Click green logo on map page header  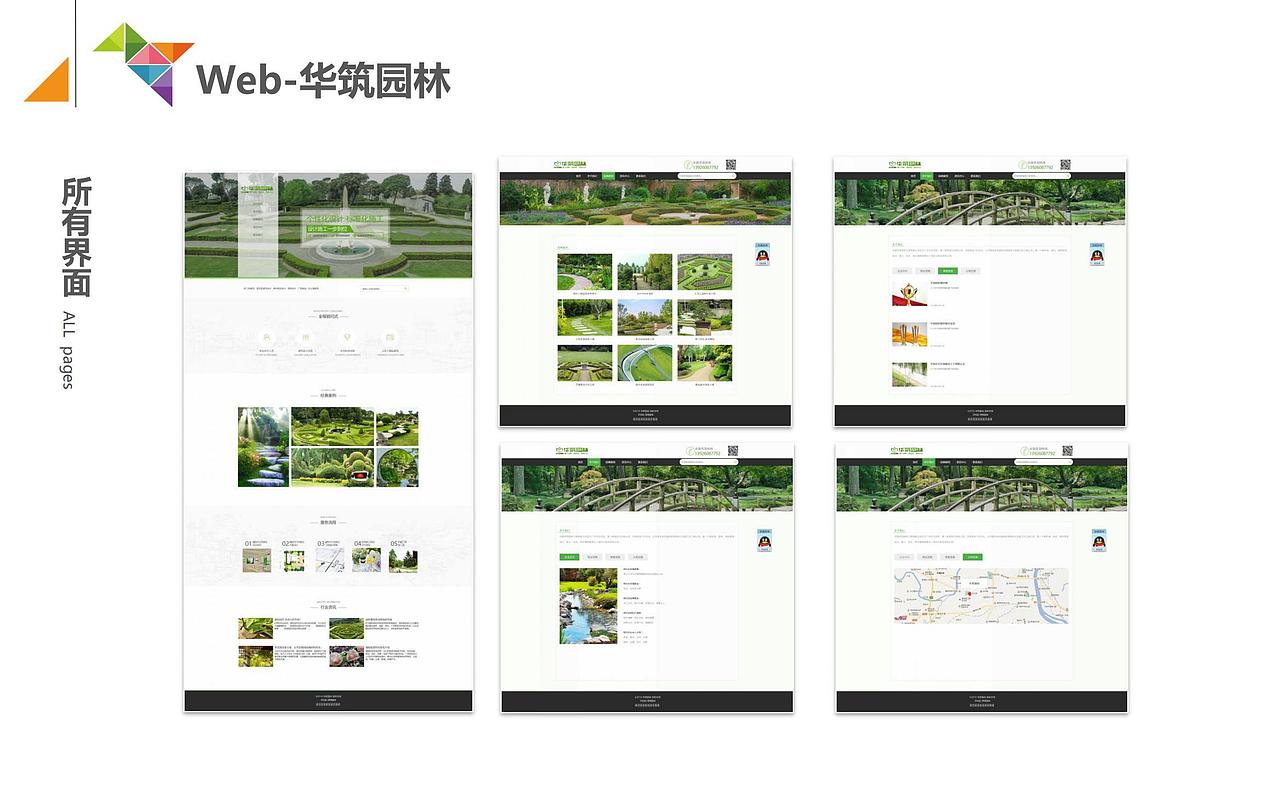(906, 451)
